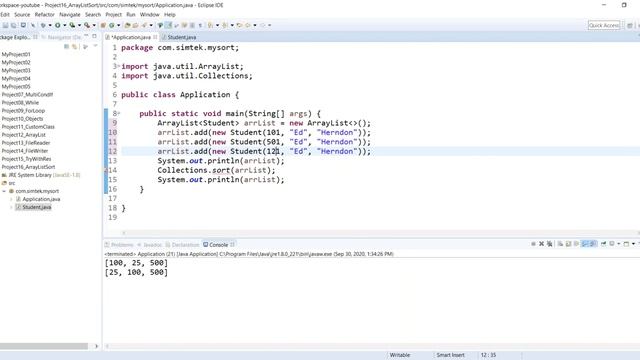Image resolution: width=640 pixels, height=360 pixels.
Task: Toggle Word Wrap in Console toolbar
Action: click(576, 244)
